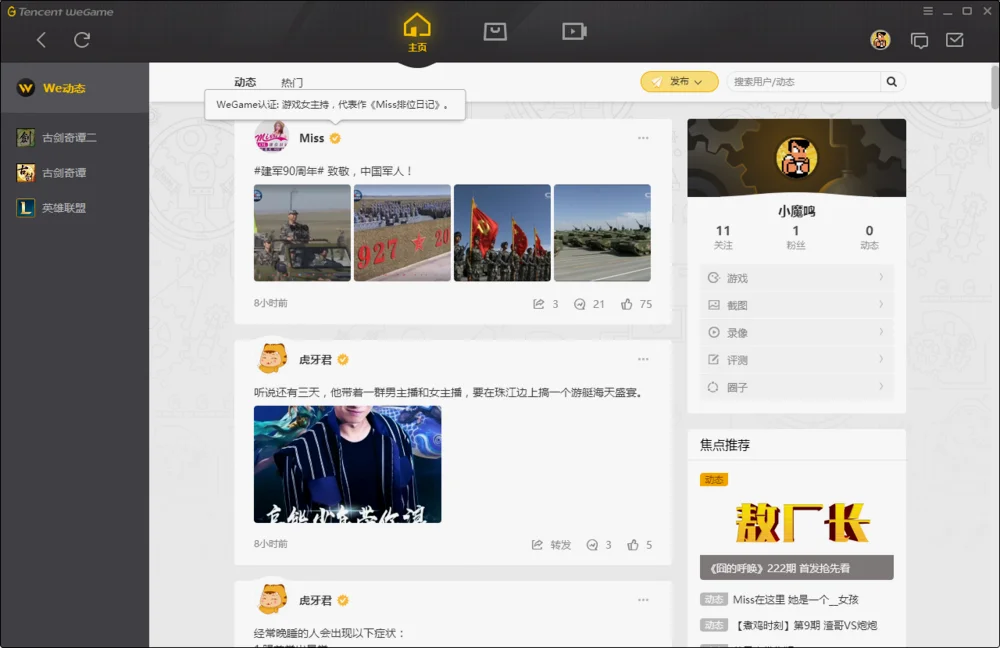Go back with the left arrow icon
The image size is (1000, 648).
(41, 40)
